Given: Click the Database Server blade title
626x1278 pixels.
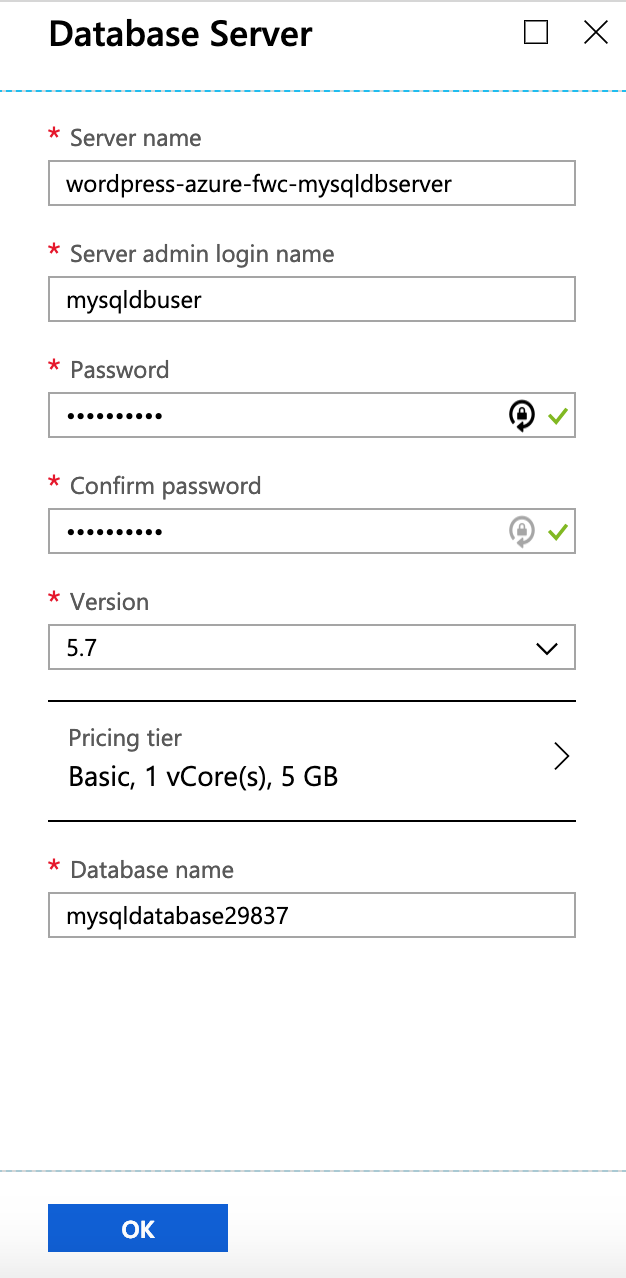Looking at the screenshot, I should point(180,34).
